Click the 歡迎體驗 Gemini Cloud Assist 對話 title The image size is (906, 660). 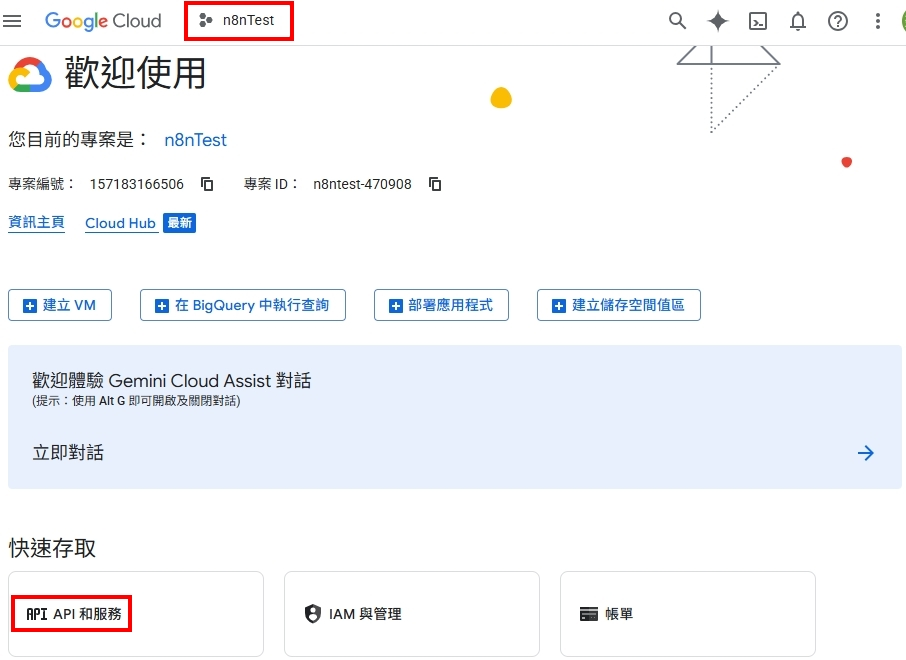coord(172,381)
